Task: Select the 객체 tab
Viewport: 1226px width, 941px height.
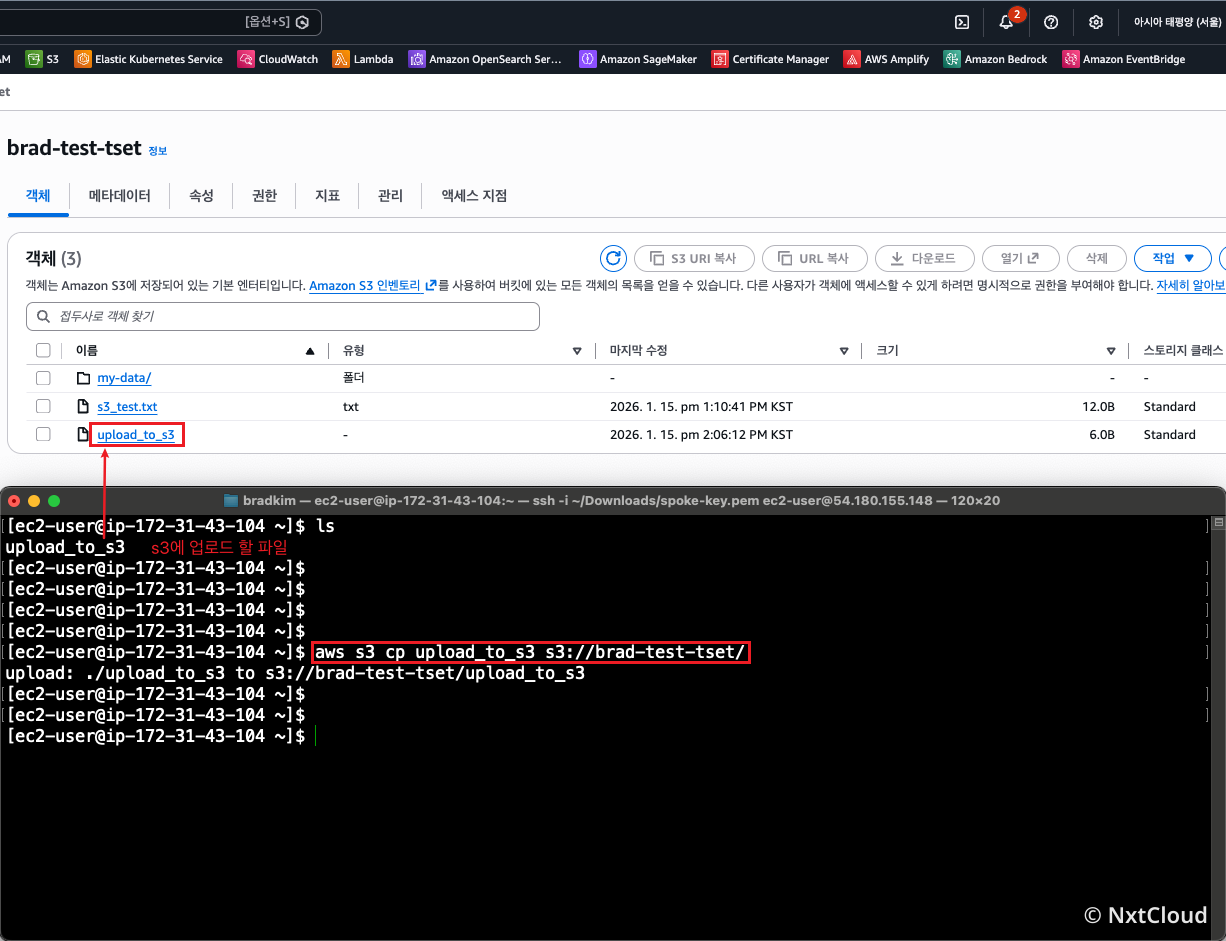Action: coord(38,196)
